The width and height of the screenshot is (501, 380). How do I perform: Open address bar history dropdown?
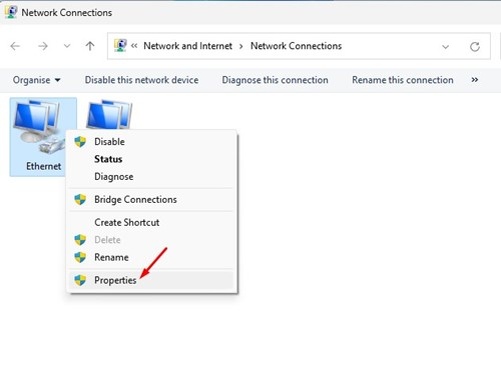point(445,47)
